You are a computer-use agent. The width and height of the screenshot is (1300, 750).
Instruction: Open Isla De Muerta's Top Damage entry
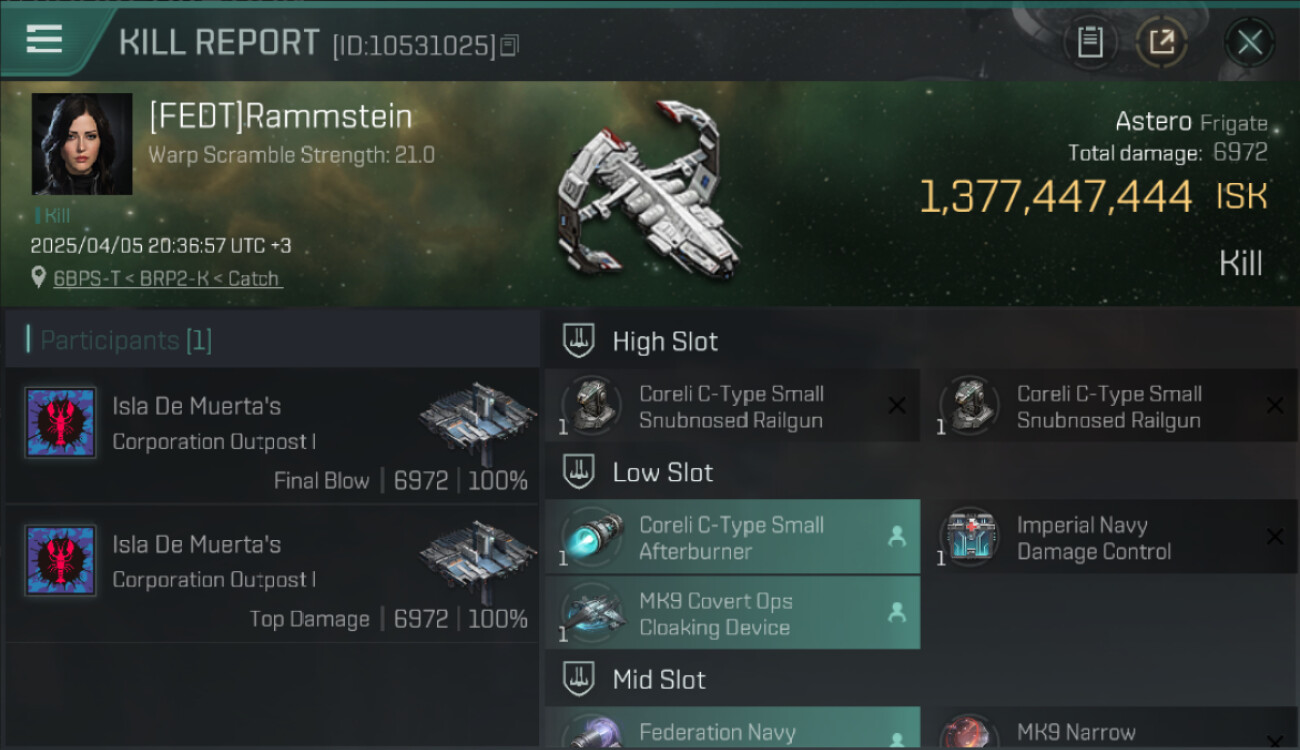(x=273, y=574)
